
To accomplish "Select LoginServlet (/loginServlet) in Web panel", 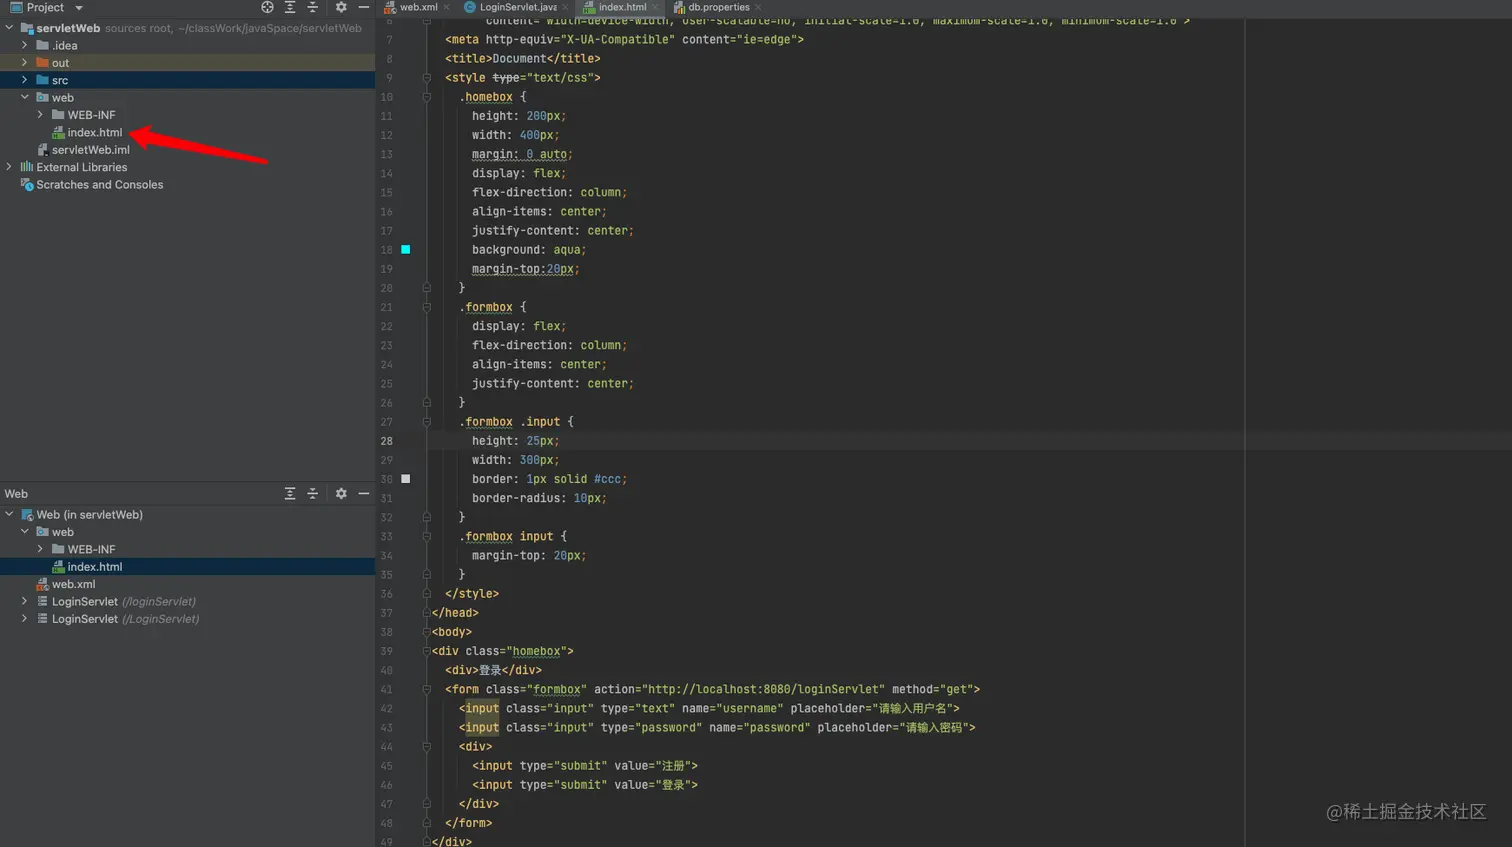I will [x=124, y=602].
